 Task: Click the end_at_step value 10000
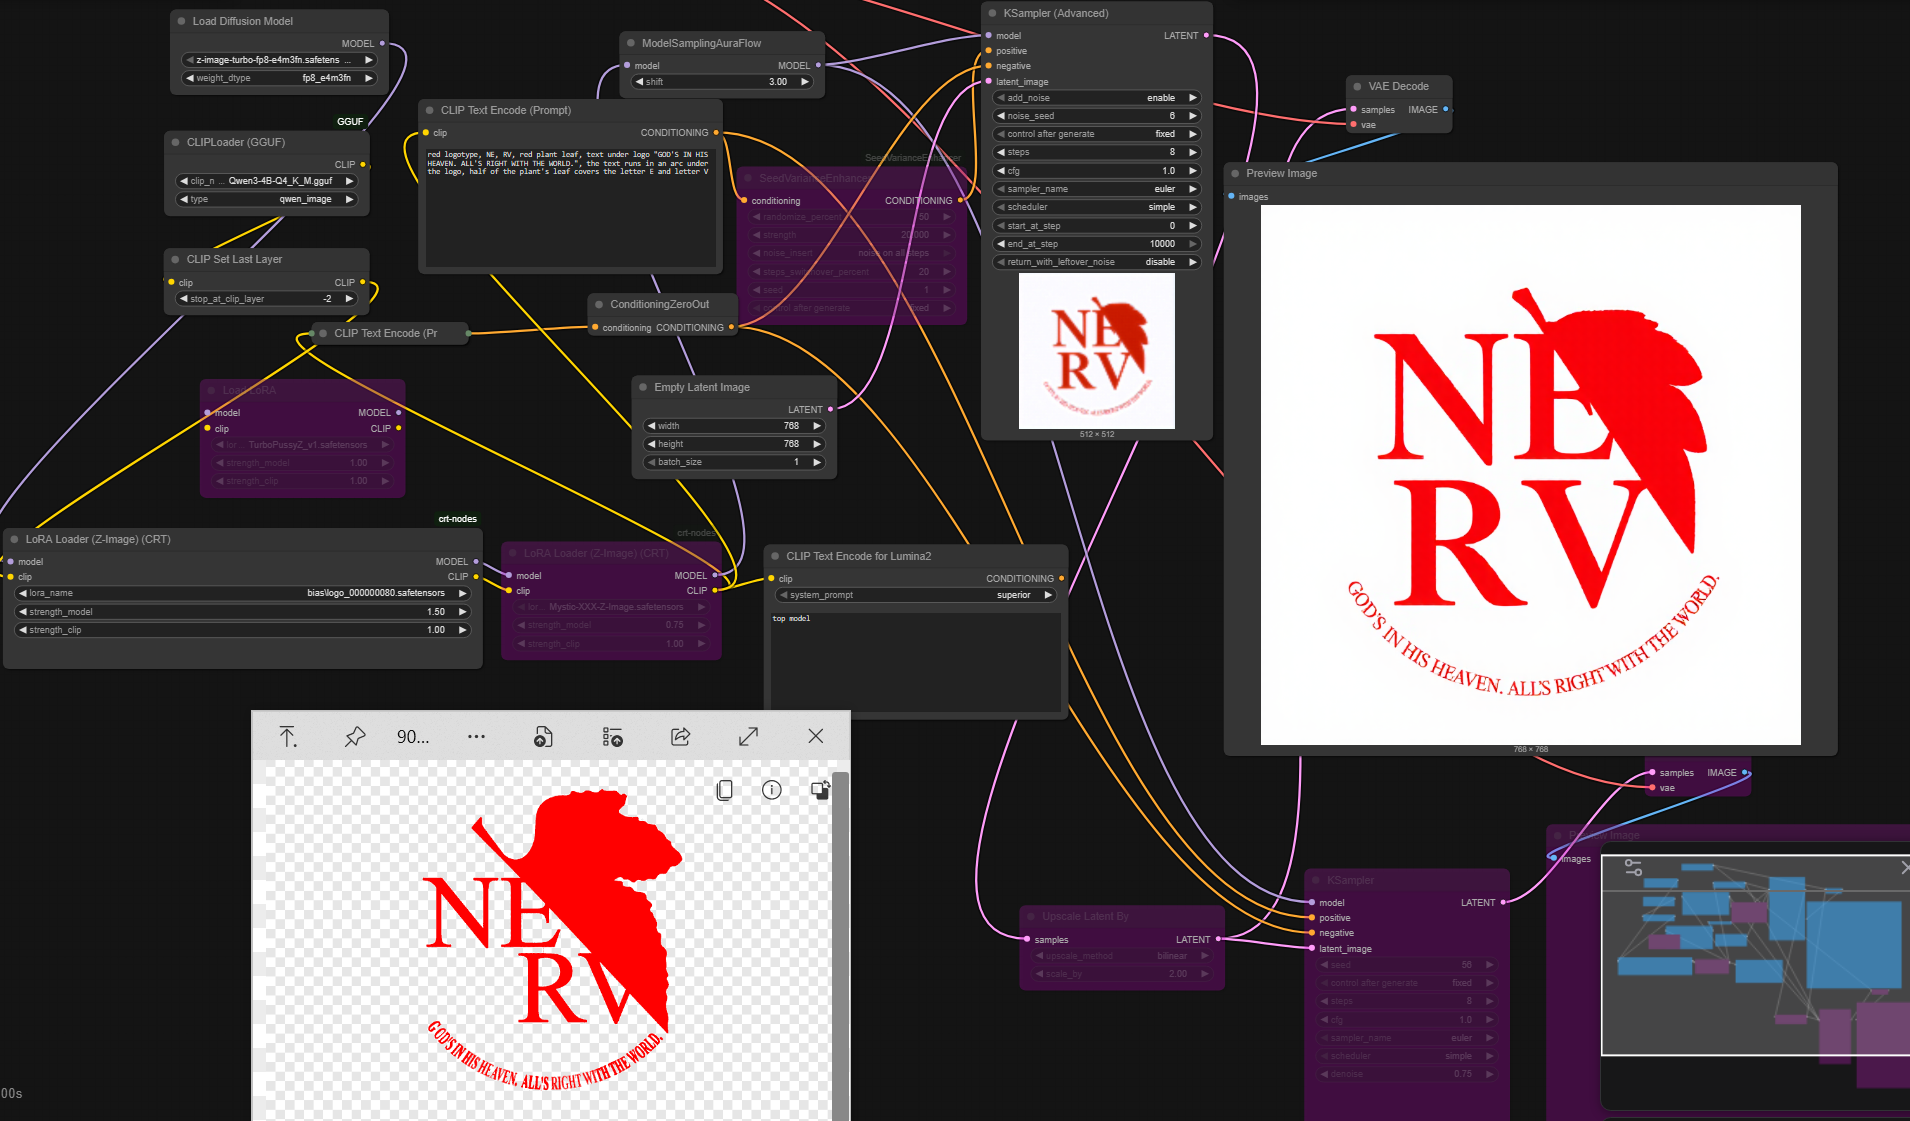(x=1162, y=244)
